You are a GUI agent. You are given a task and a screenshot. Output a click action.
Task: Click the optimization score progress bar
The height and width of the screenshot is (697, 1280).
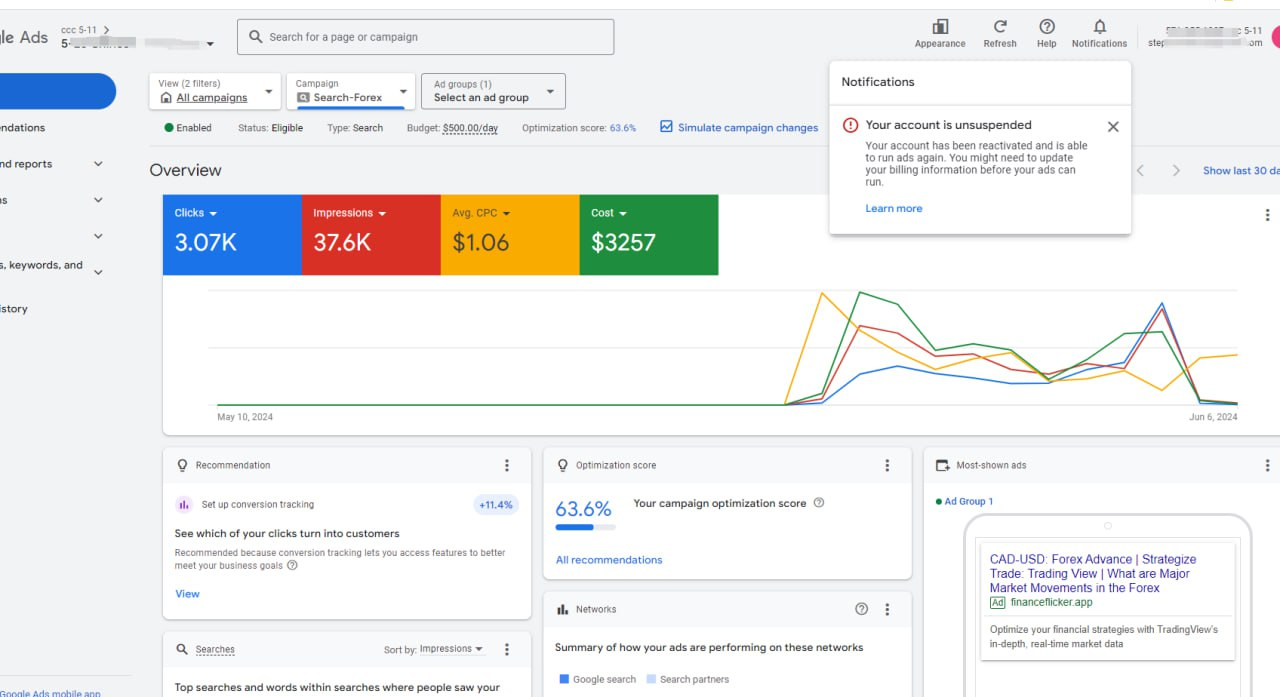(586, 527)
